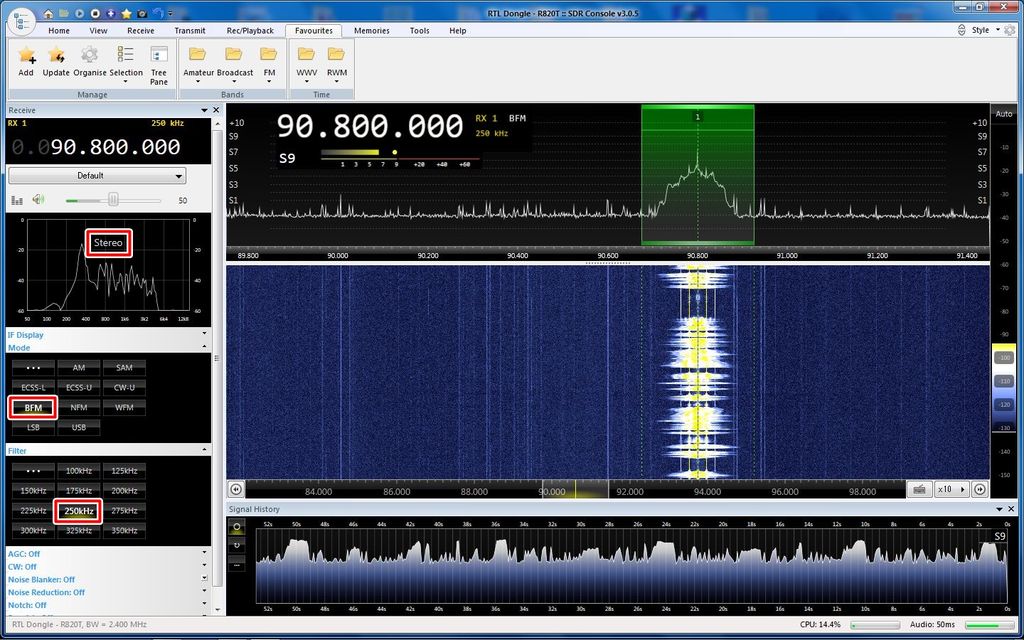Set filter bandwidth to 150kHz

[x=33, y=490]
